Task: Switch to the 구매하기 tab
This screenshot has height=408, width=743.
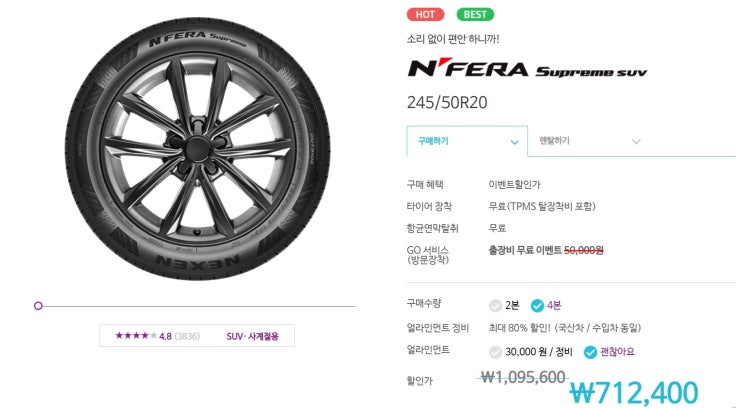Action: click(x=434, y=141)
